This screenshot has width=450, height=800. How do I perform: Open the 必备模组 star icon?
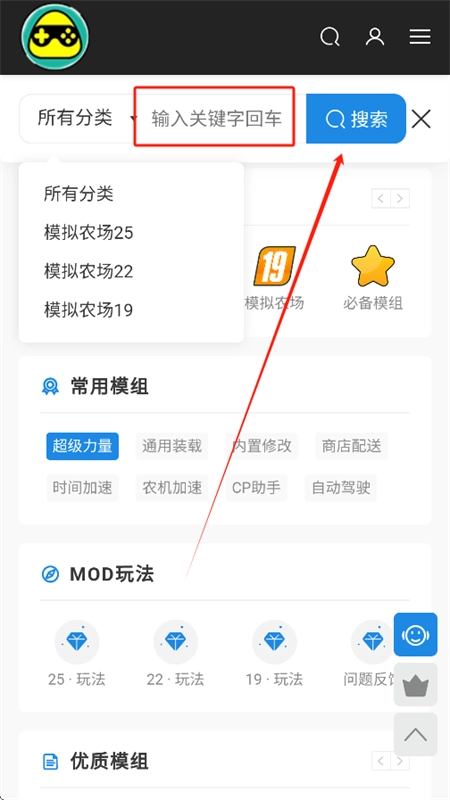tap(373, 266)
